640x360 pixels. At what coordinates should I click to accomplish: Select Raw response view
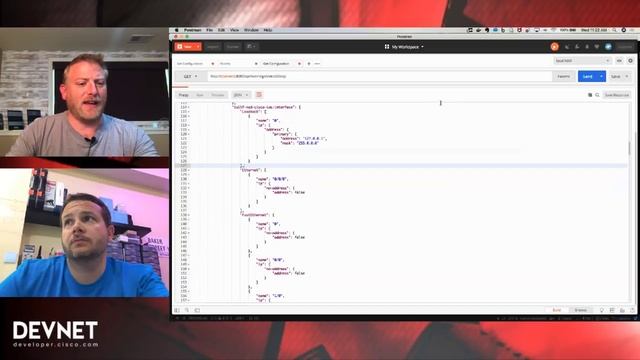coord(200,95)
